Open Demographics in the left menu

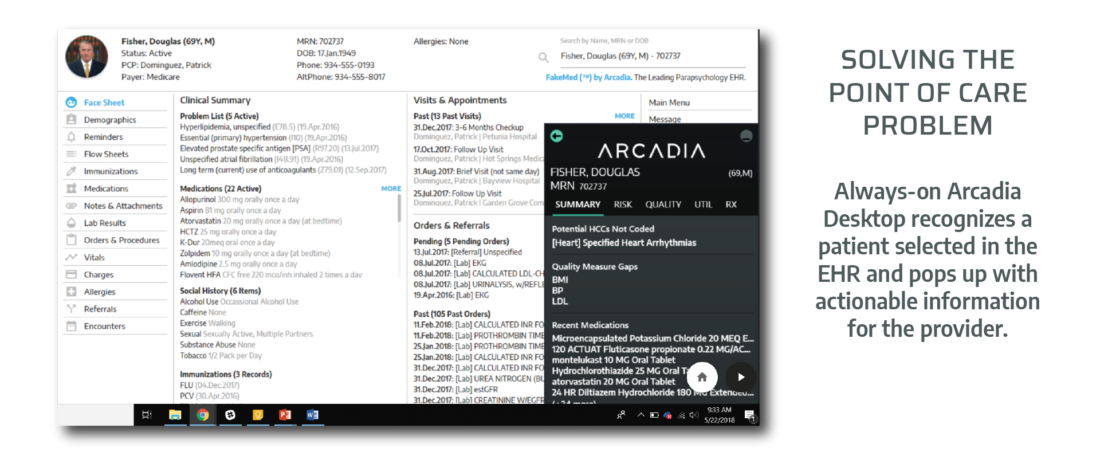(x=110, y=120)
